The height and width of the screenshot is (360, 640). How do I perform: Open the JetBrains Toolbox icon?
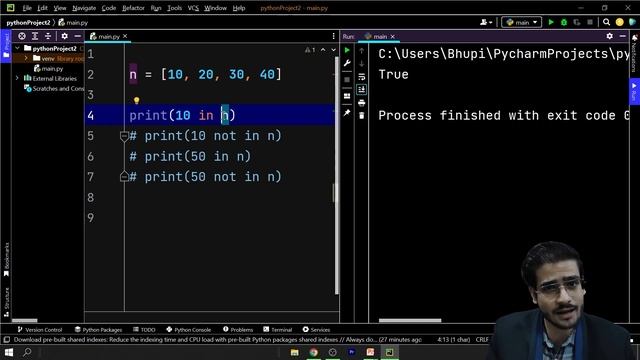(x=632, y=22)
